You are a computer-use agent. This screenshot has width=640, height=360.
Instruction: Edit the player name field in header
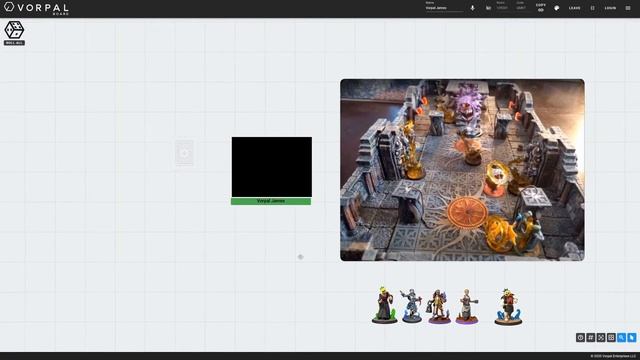coord(444,8)
